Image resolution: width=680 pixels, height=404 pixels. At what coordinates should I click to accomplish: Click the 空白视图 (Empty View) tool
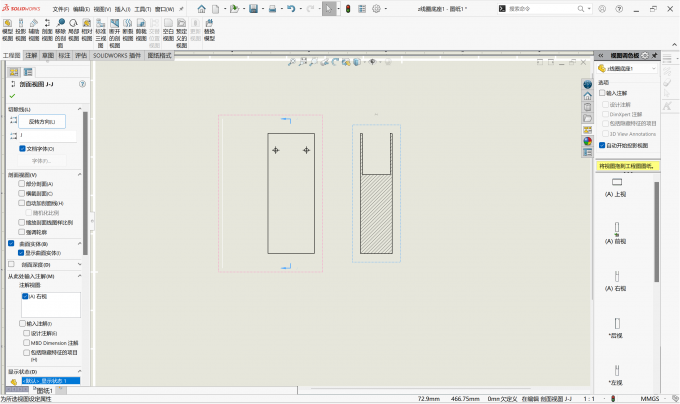coord(168,30)
